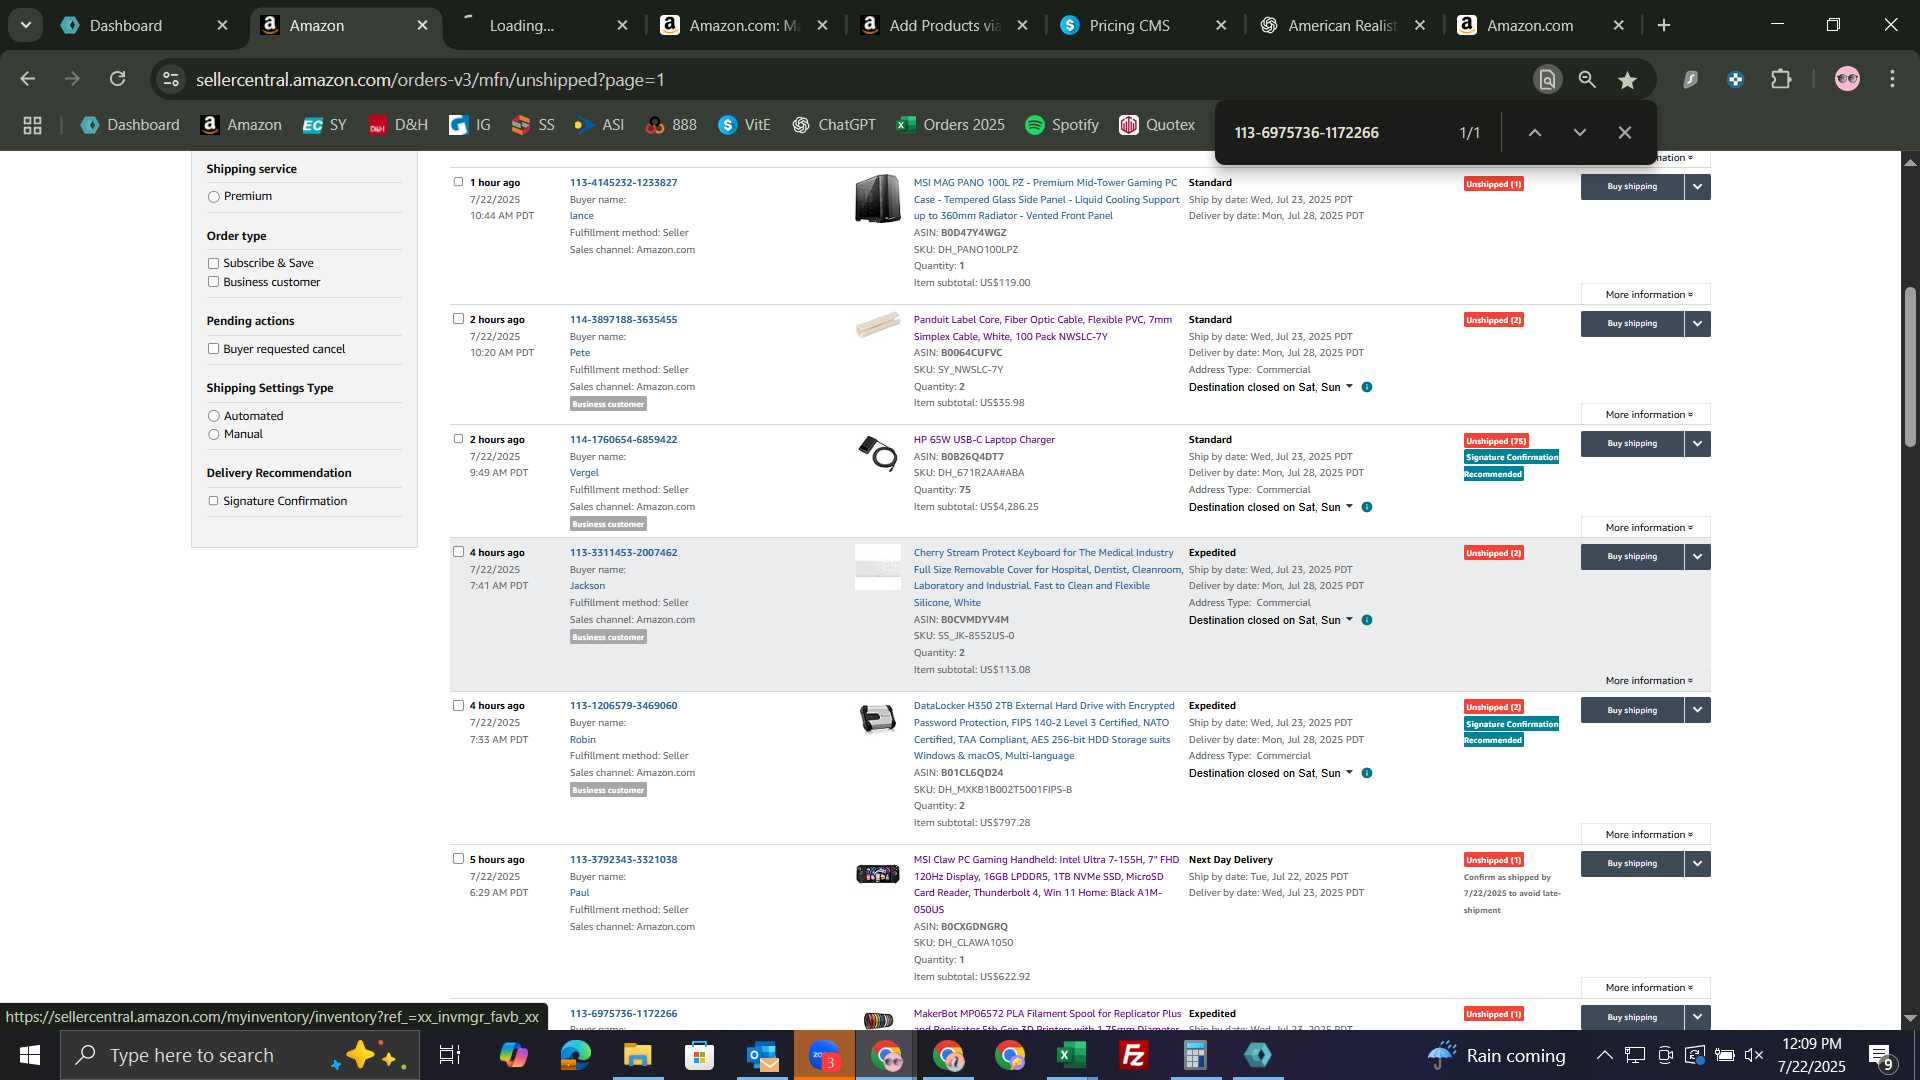The width and height of the screenshot is (1920, 1080).
Task: Check the Business customer filter
Action: [213, 282]
